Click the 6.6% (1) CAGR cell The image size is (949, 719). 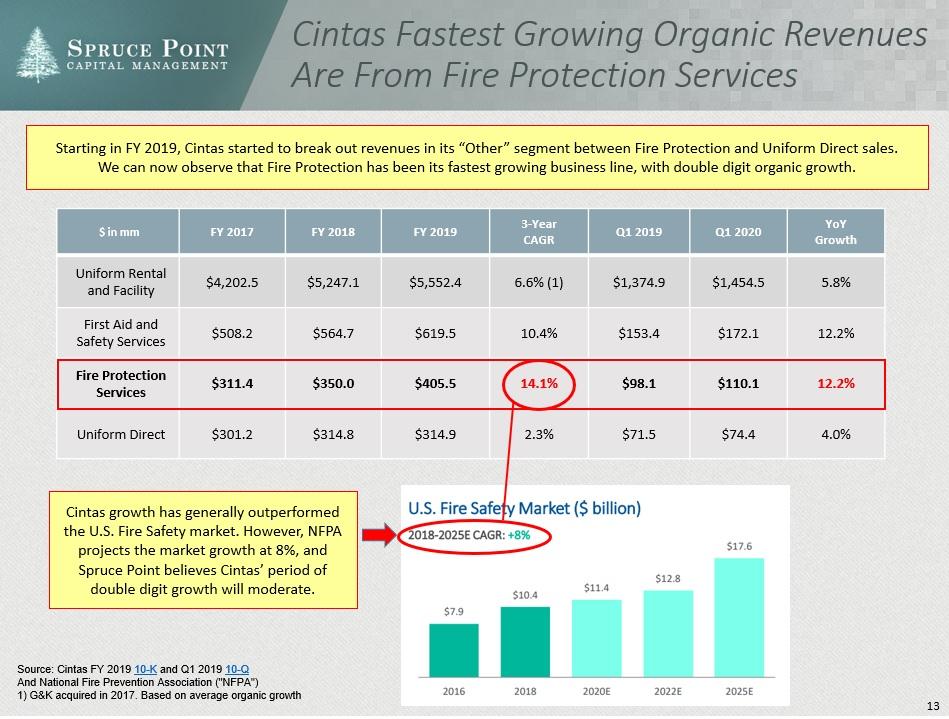(x=539, y=283)
